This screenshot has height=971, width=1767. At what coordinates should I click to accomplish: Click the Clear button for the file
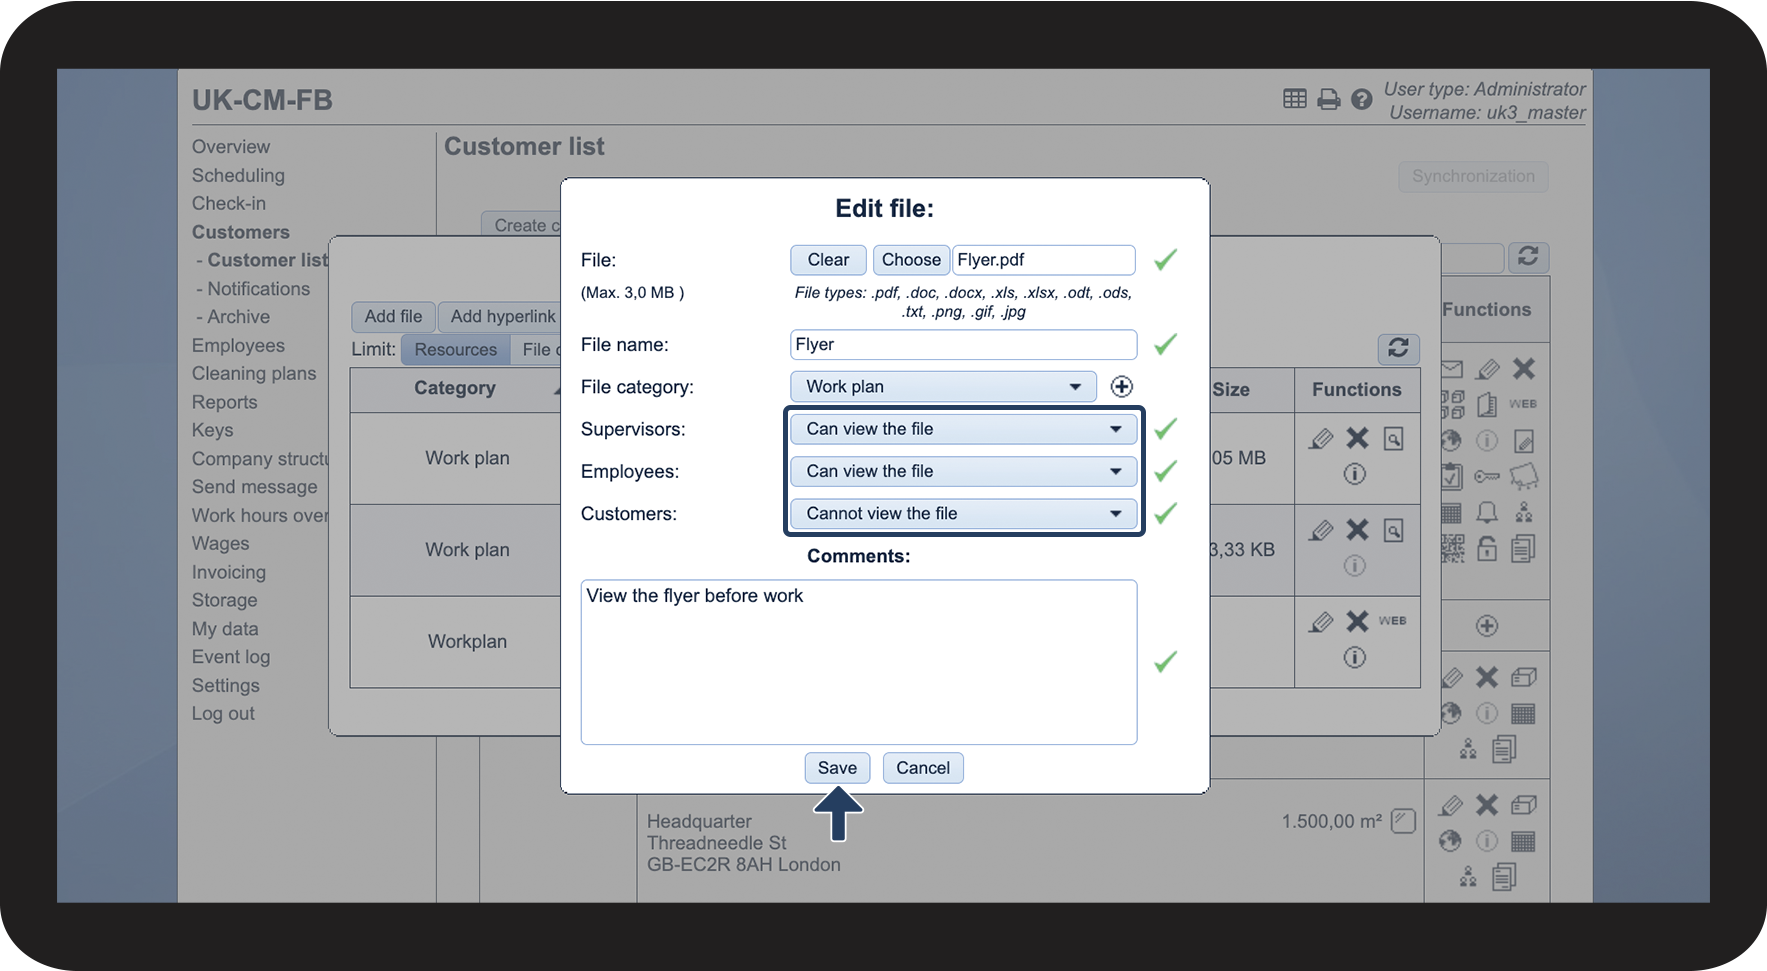coord(828,260)
